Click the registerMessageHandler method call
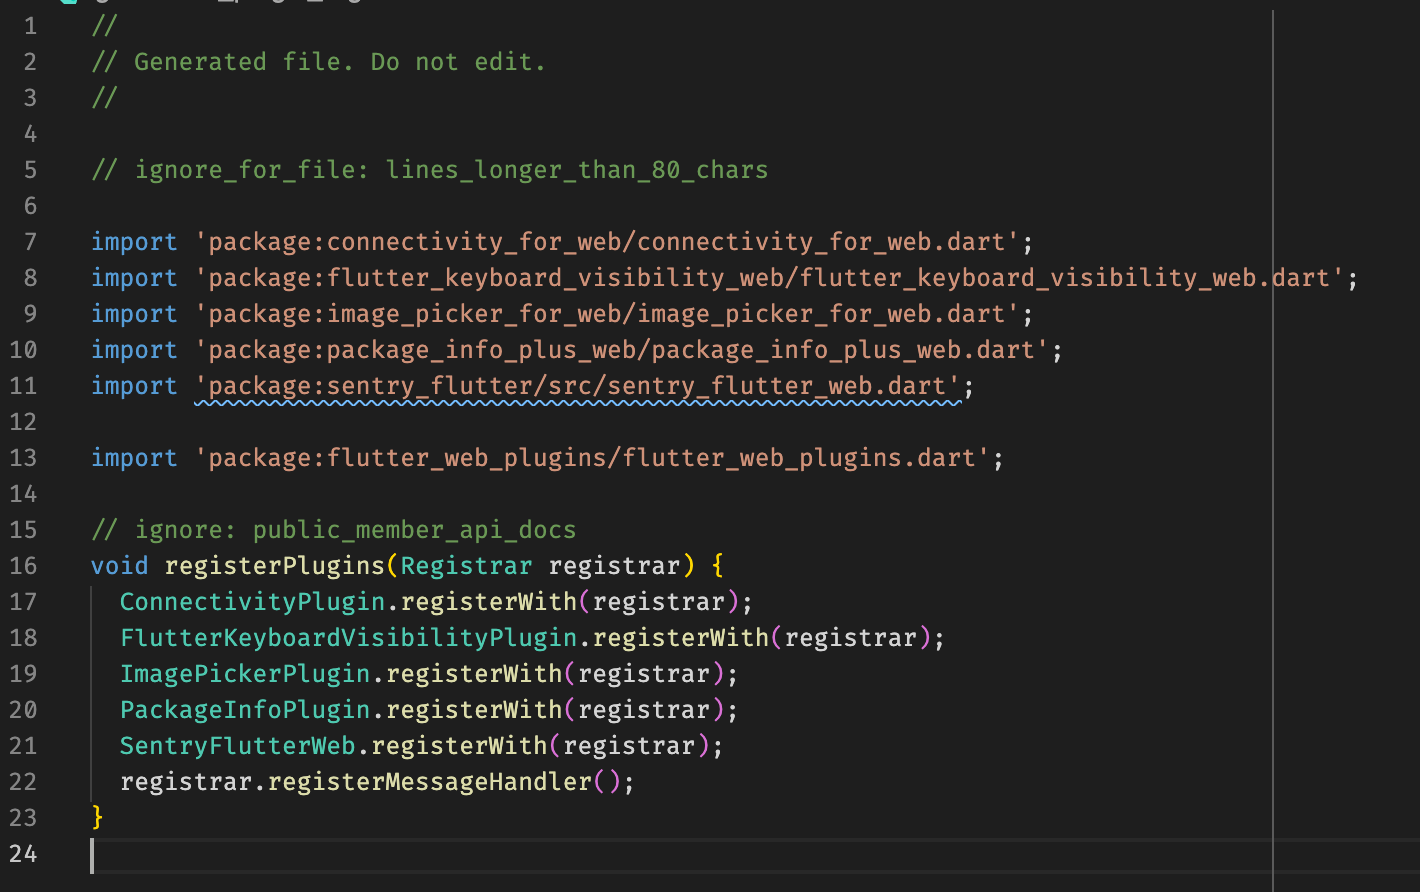Screen dimensions: 1420x892 (430, 782)
